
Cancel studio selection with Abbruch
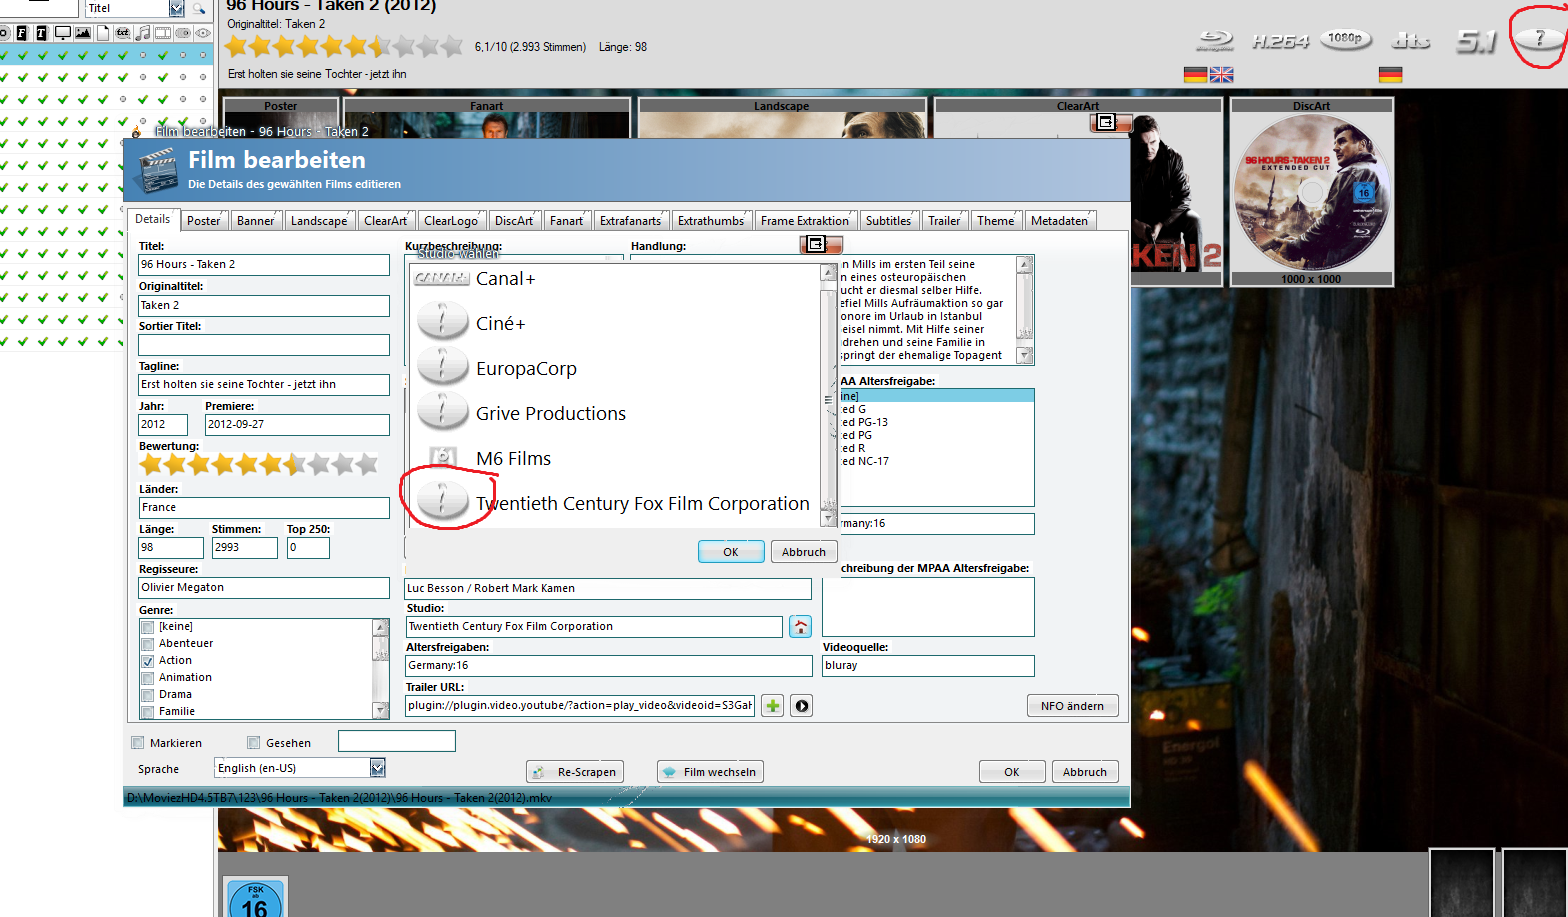(804, 552)
